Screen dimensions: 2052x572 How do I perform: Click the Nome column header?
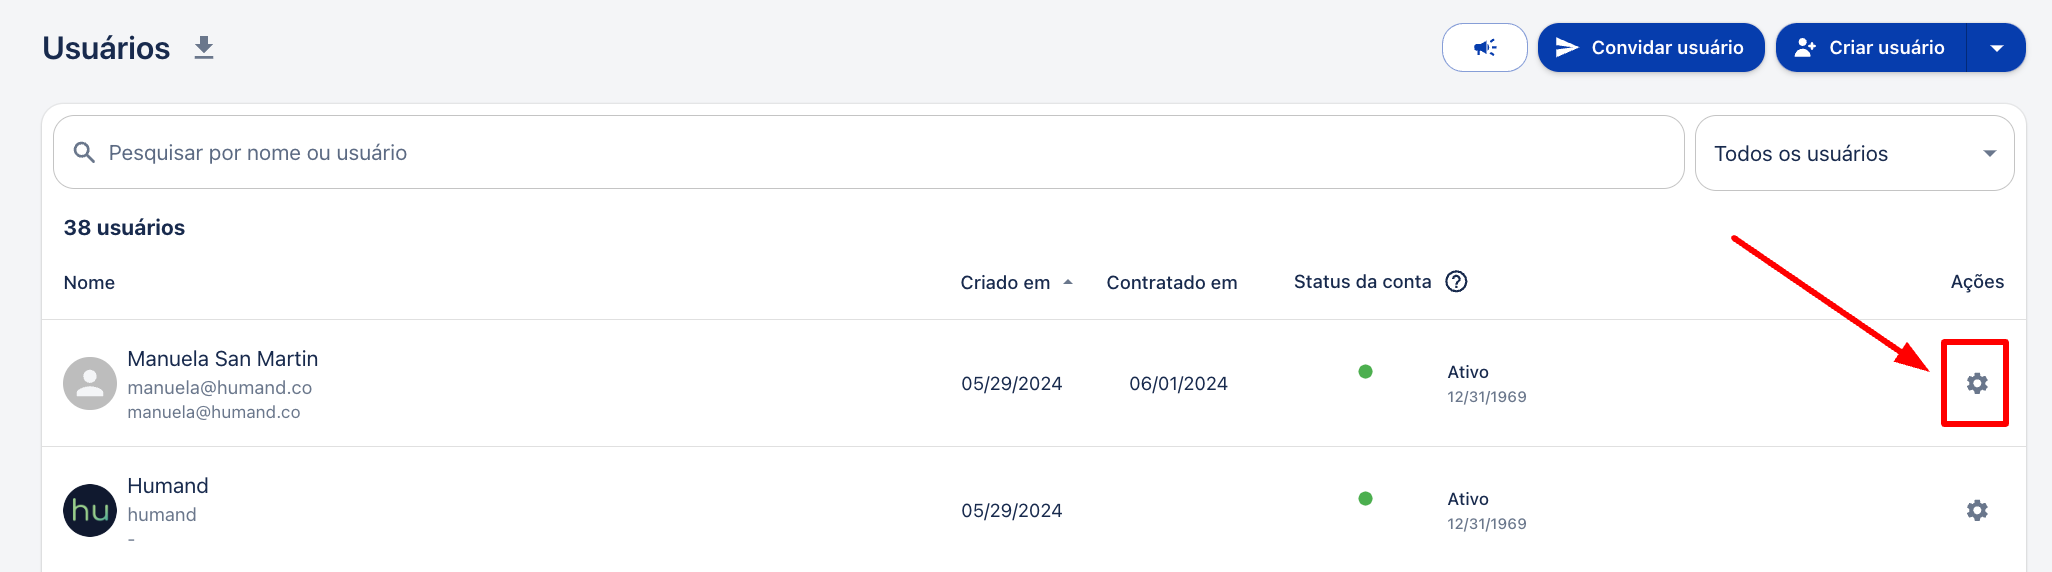pos(89,283)
